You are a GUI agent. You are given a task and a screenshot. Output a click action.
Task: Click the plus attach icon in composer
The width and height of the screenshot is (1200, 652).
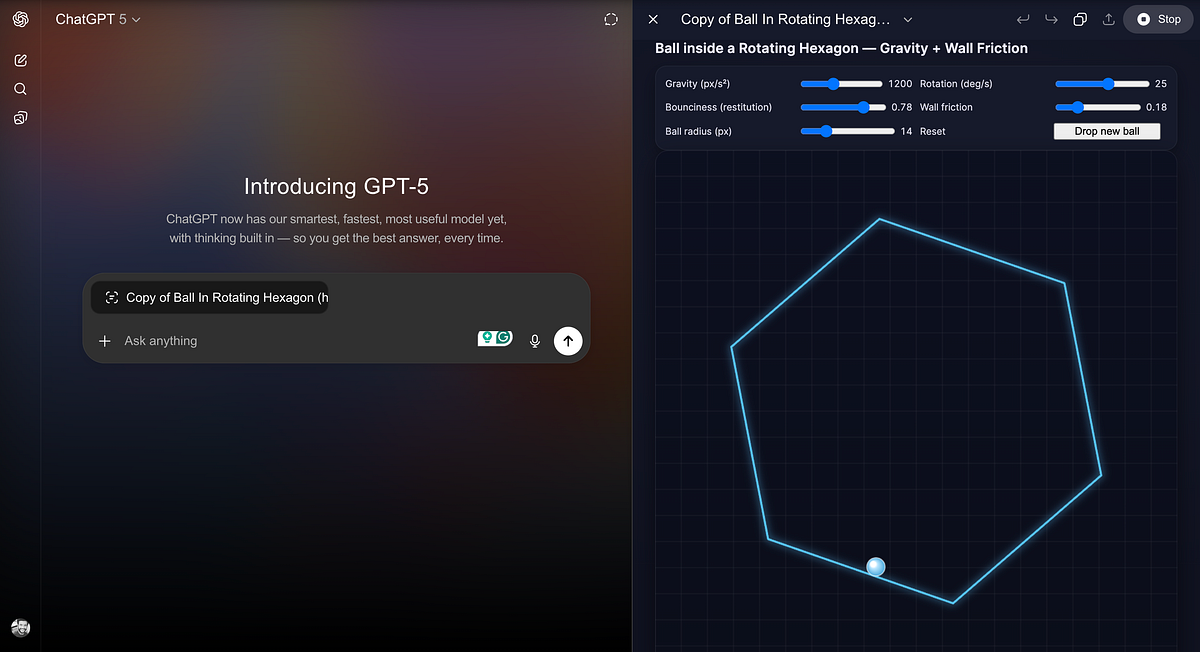[105, 341]
